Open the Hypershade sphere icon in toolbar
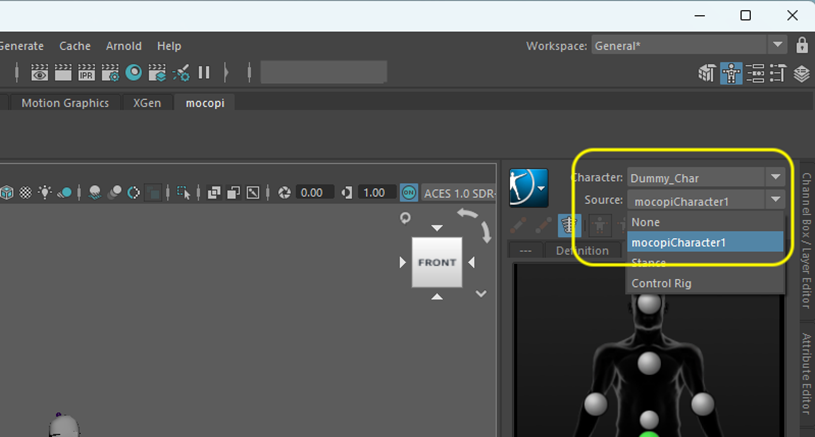The width and height of the screenshot is (815, 437). [x=133, y=72]
